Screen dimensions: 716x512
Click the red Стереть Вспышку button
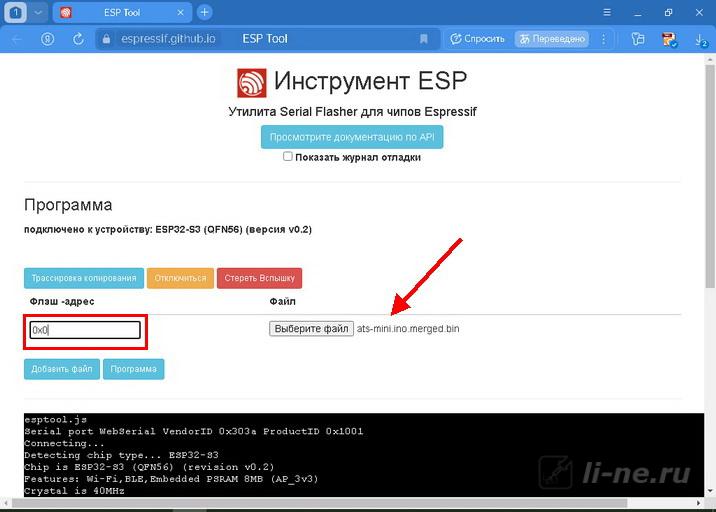[259, 278]
